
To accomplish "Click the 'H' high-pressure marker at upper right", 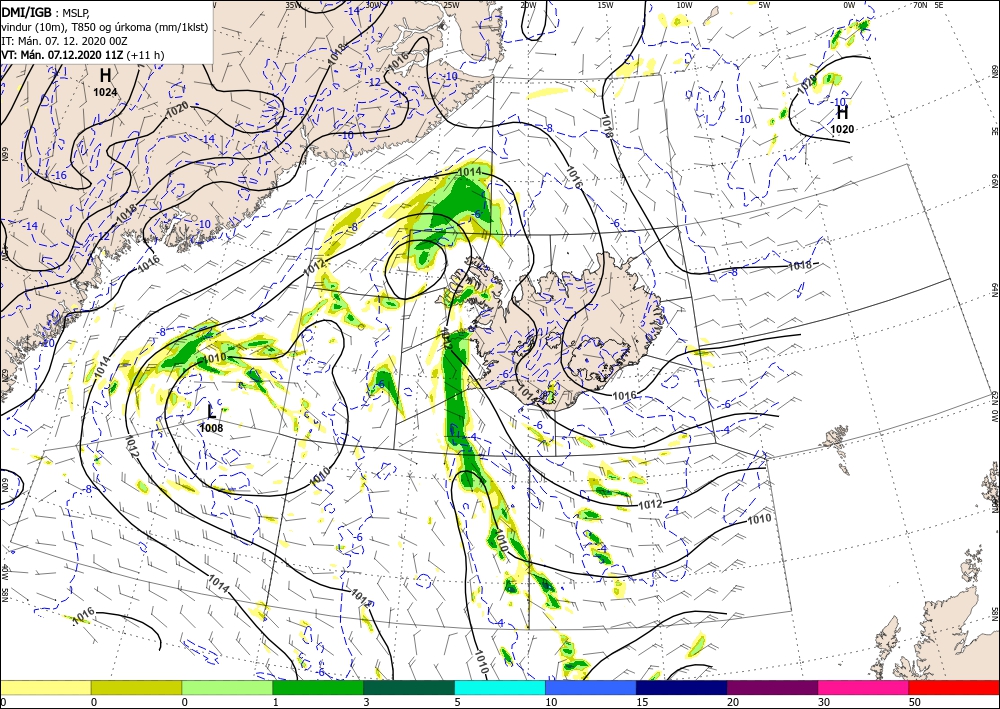I will point(842,113).
